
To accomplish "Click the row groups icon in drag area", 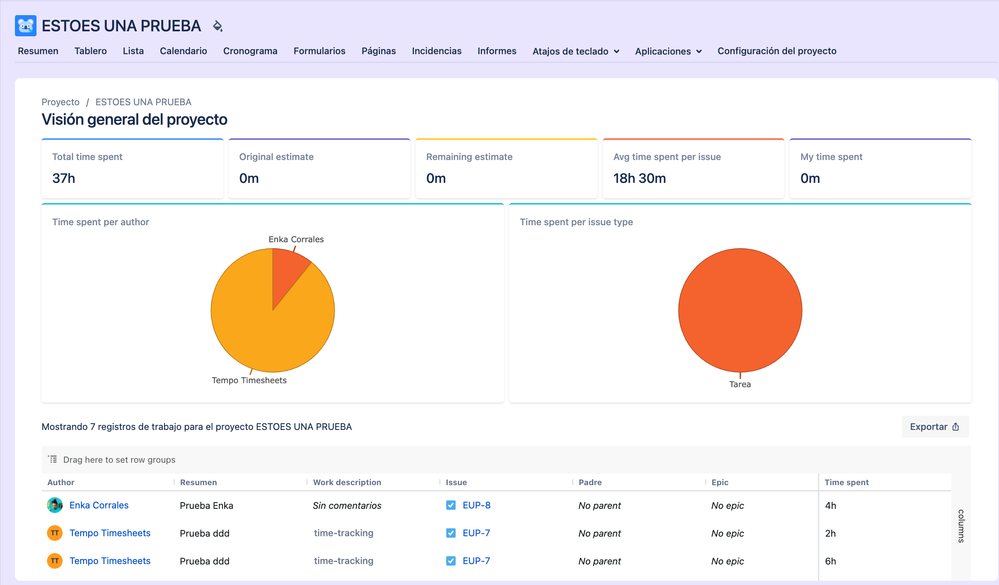I will [x=53, y=460].
